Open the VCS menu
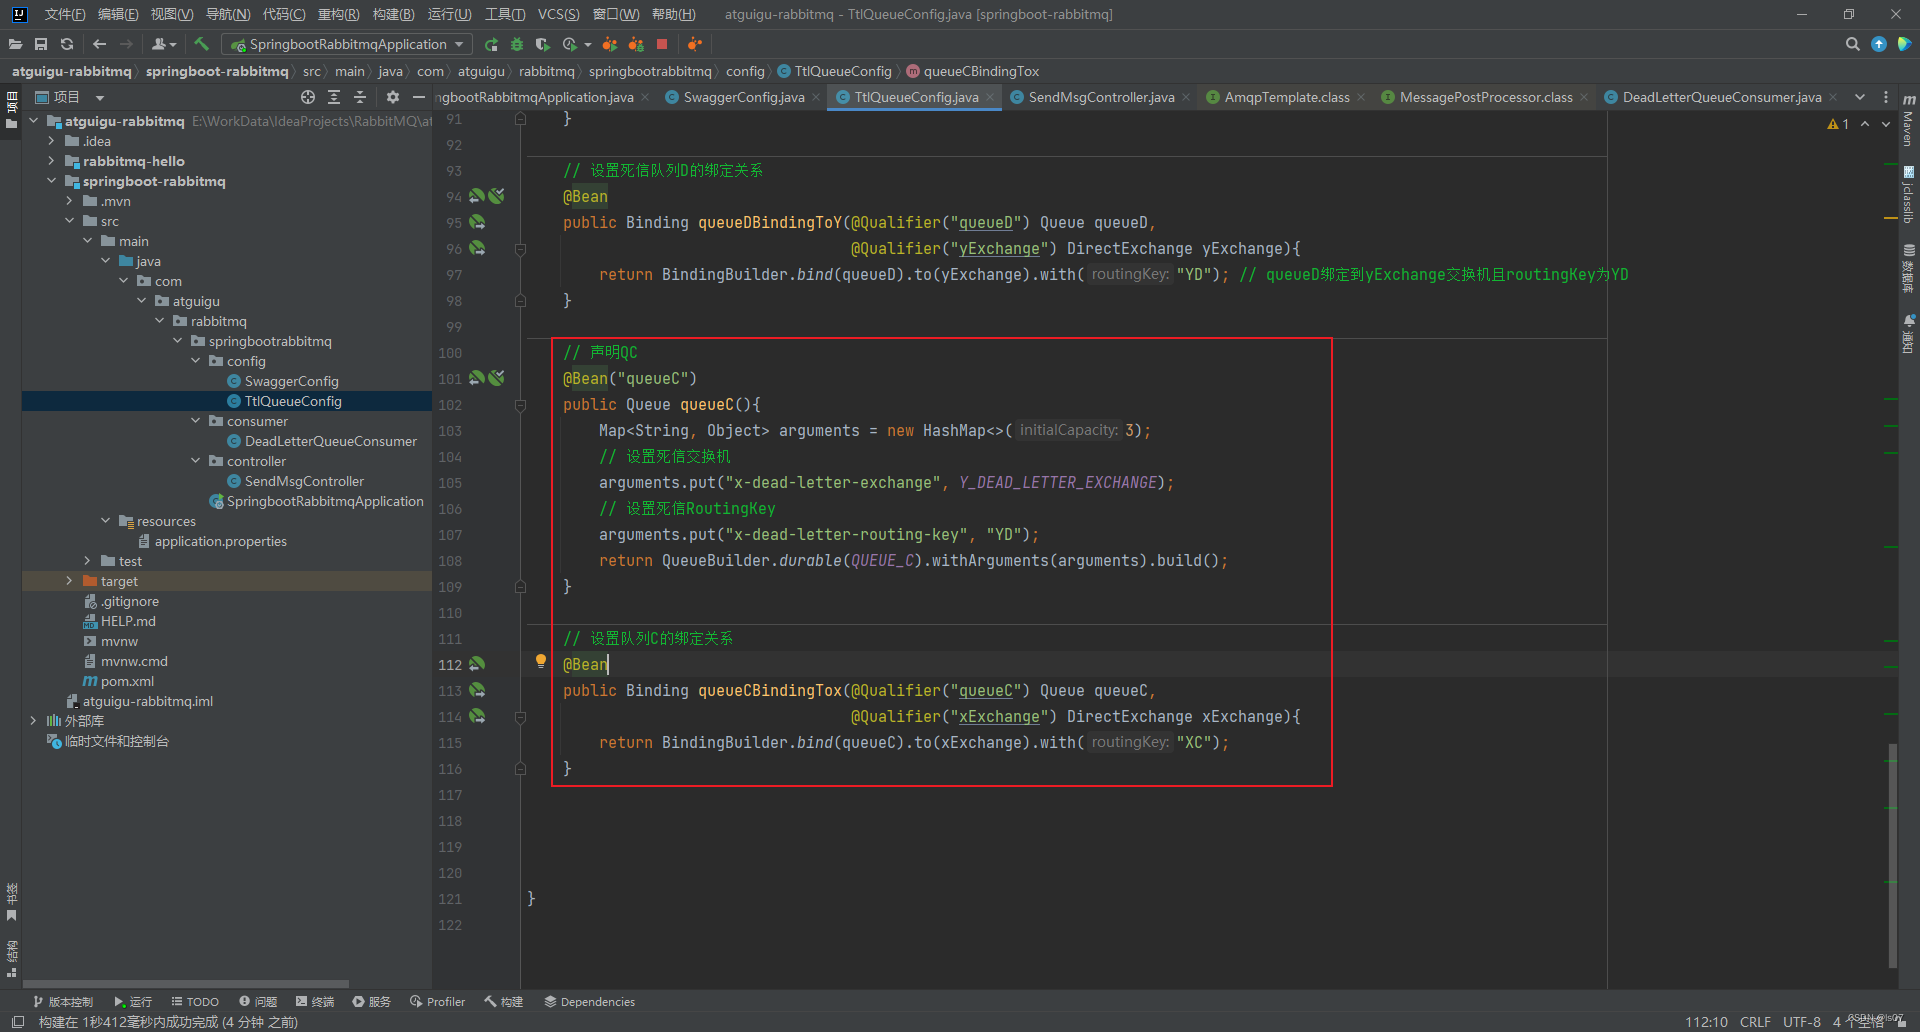Viewport: 1920px width, 1032px height. (x=558, y=14)
